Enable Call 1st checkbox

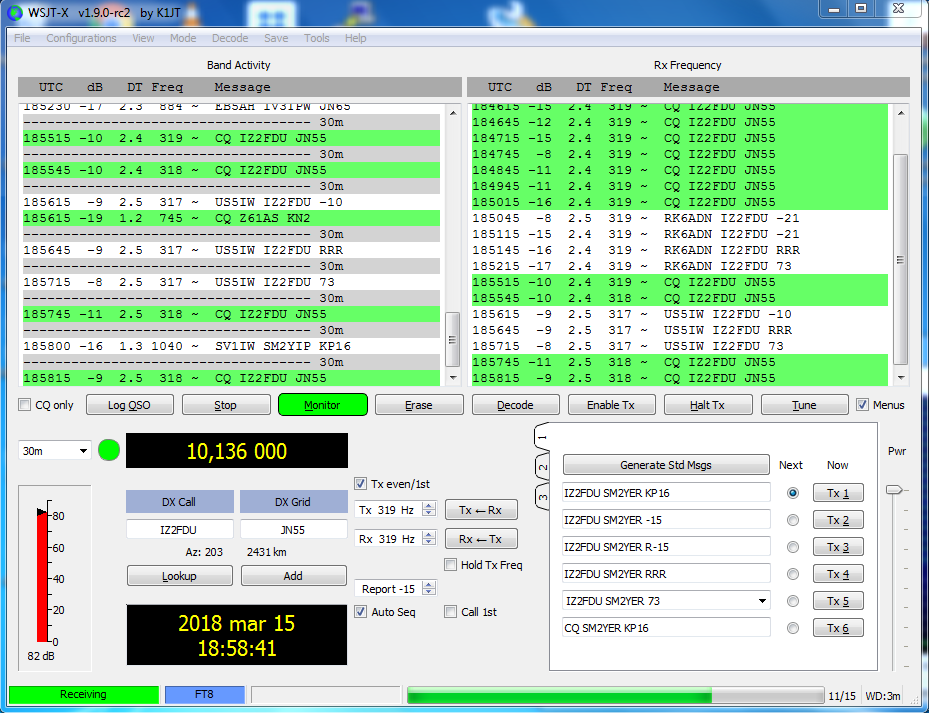(x=450, y=612)
